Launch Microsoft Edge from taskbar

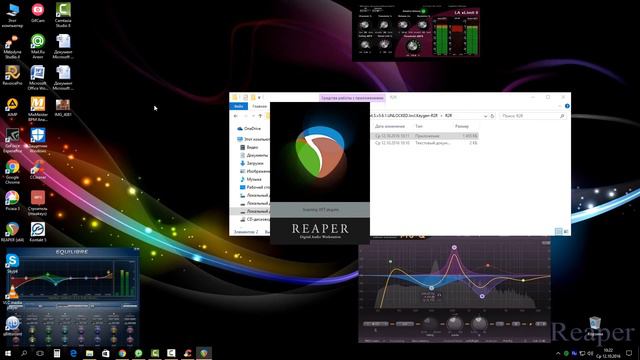click(x=73, y=353)
